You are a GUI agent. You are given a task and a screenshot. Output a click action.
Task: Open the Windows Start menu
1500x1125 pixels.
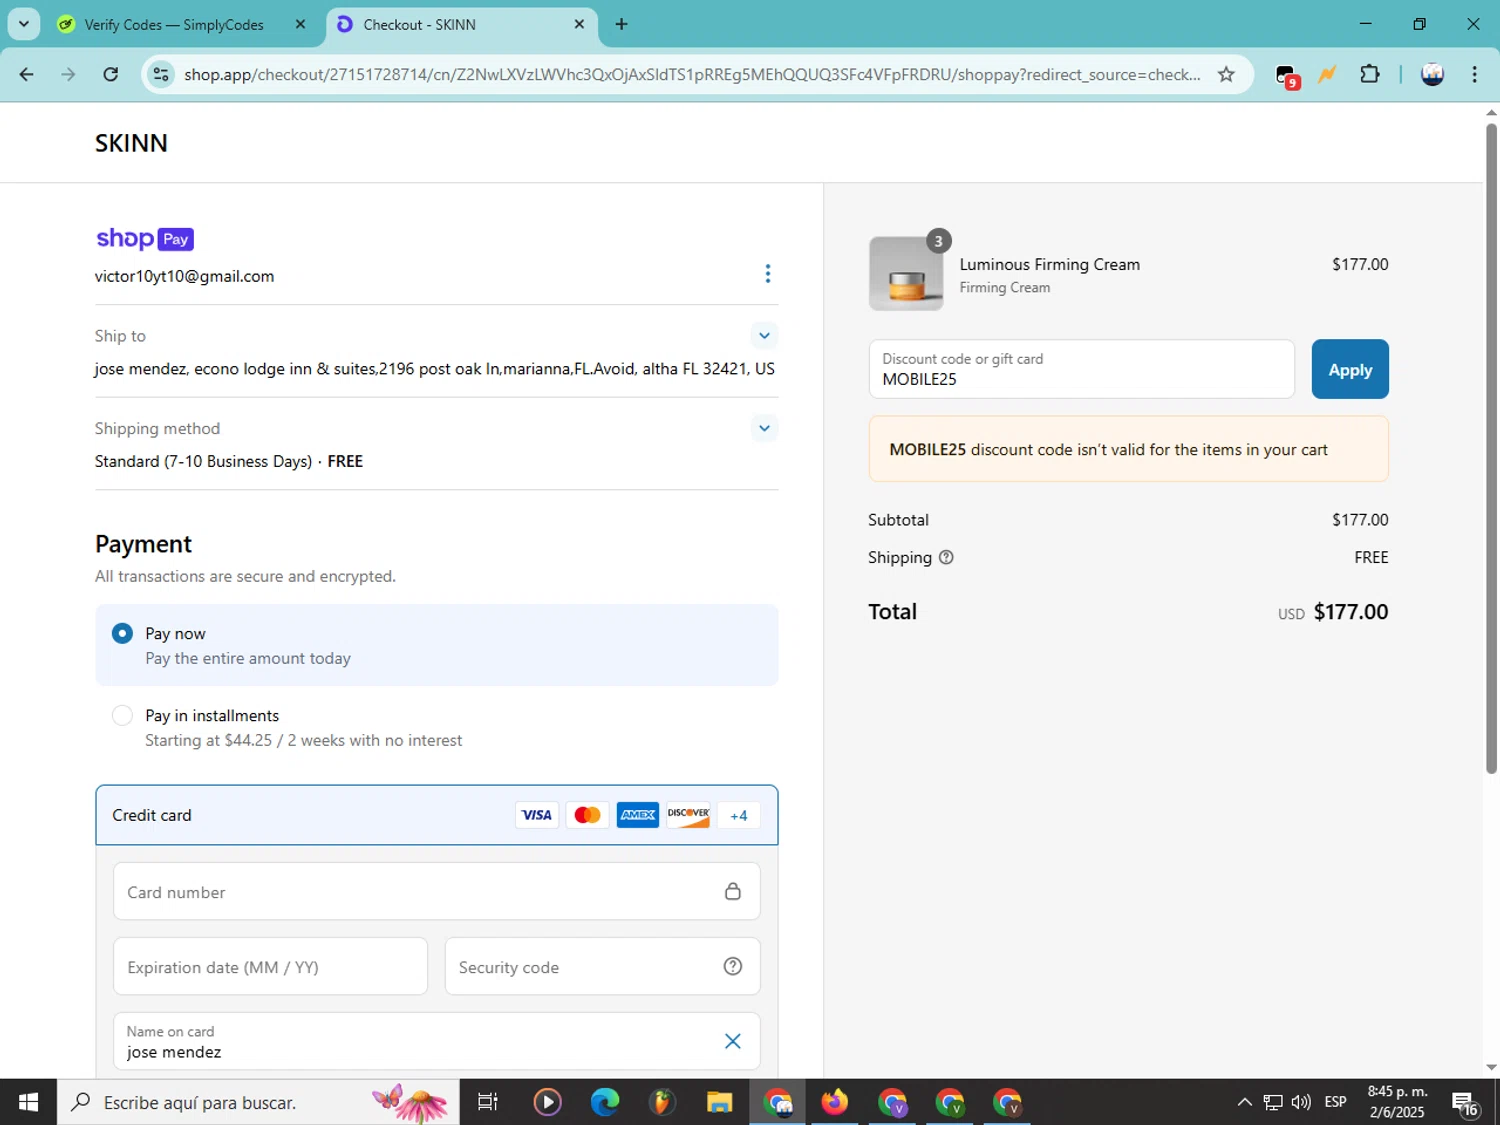point(28,1102)
